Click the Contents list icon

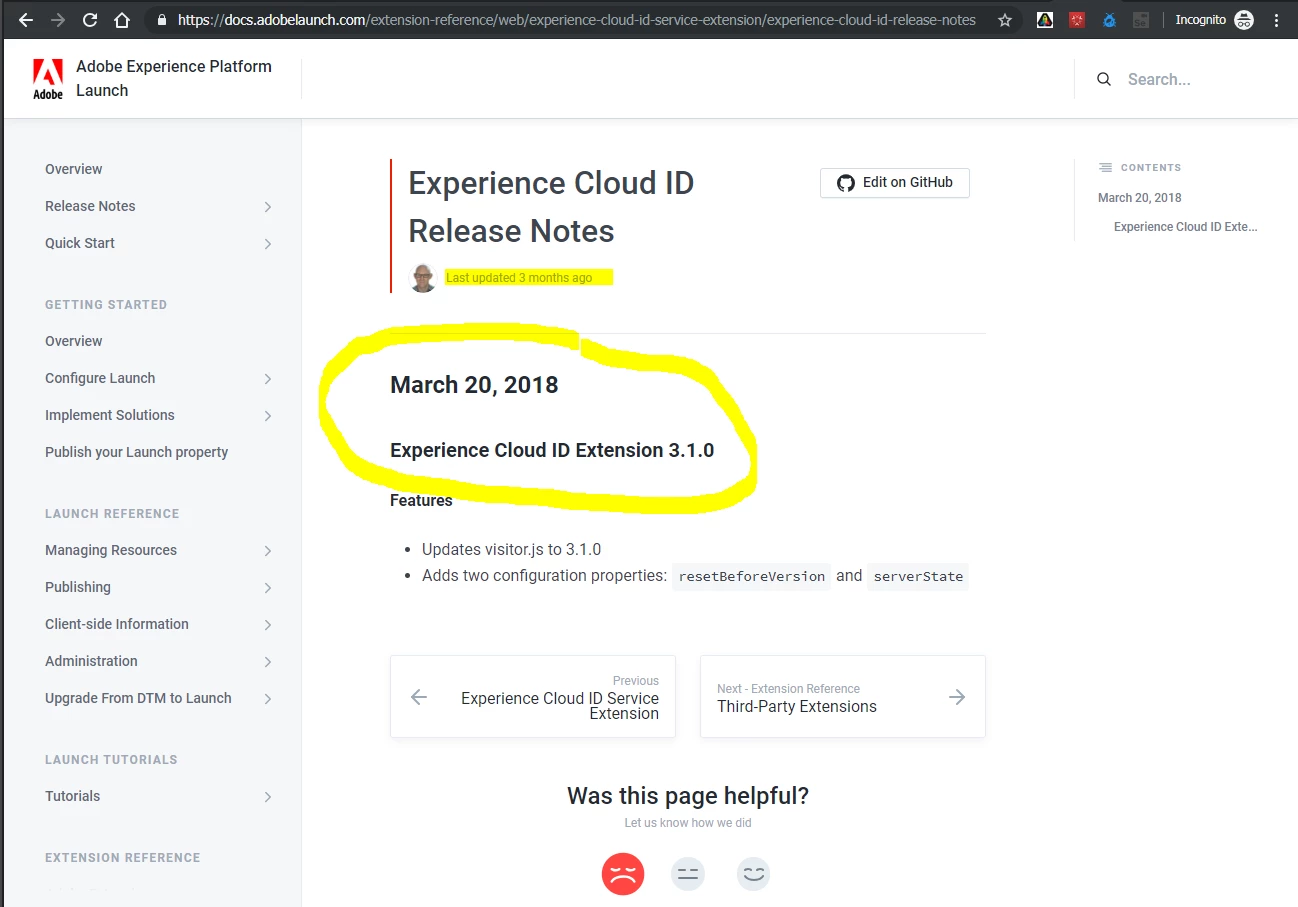pyautogui.click(x=1105, y=168)
